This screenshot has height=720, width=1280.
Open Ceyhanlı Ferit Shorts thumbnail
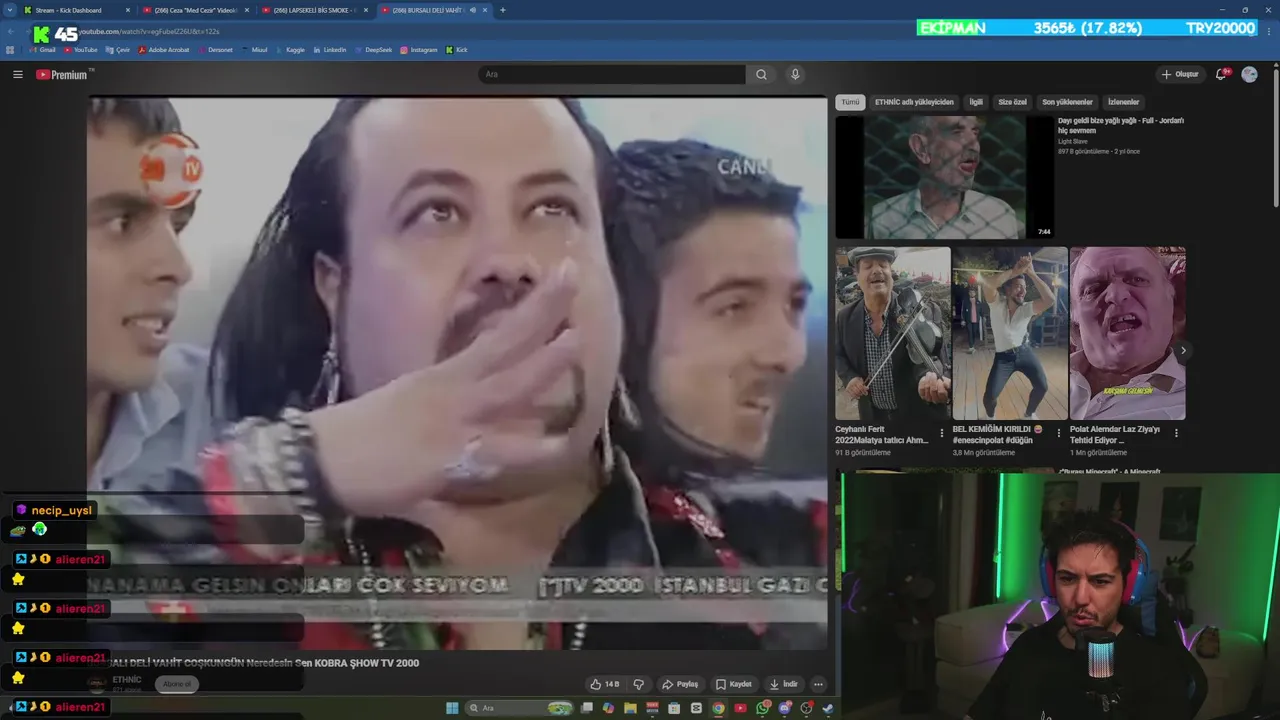click(893, 333)
